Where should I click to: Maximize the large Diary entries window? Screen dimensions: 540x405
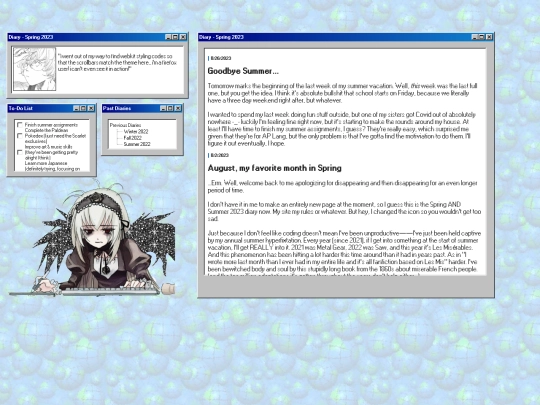[x=481, y=37]
